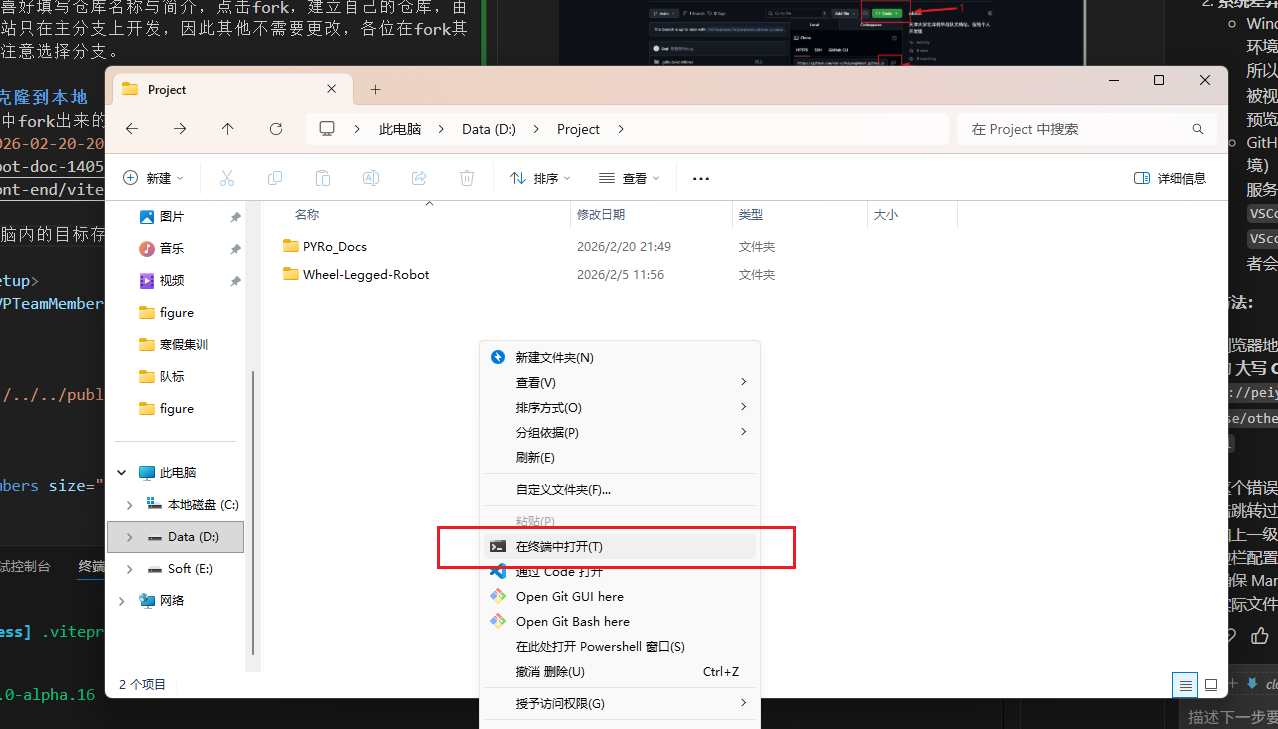This screenshot has width=1278, height=729.
Task: Choose 在终端中打开(T) in context menu
Action: [x=620, y=546]
